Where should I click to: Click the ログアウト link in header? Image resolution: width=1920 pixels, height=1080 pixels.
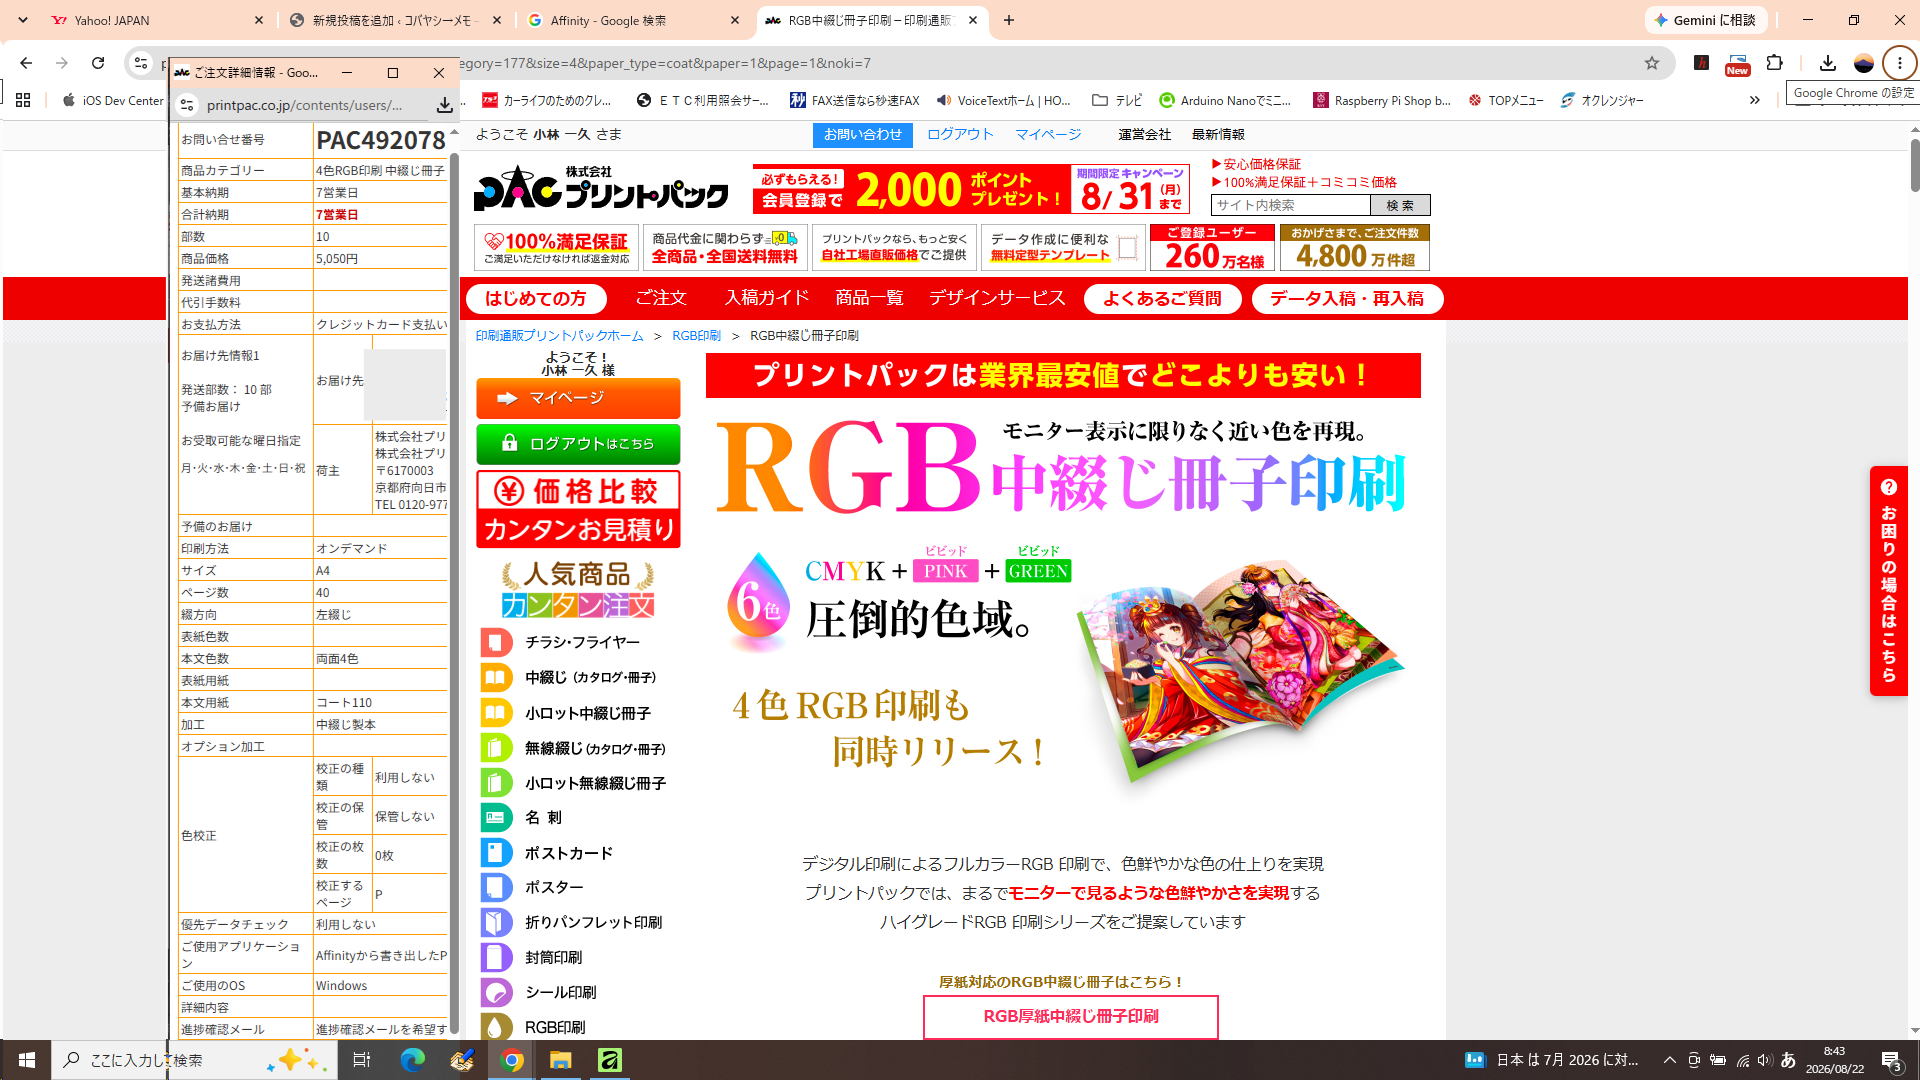point(960,134)
